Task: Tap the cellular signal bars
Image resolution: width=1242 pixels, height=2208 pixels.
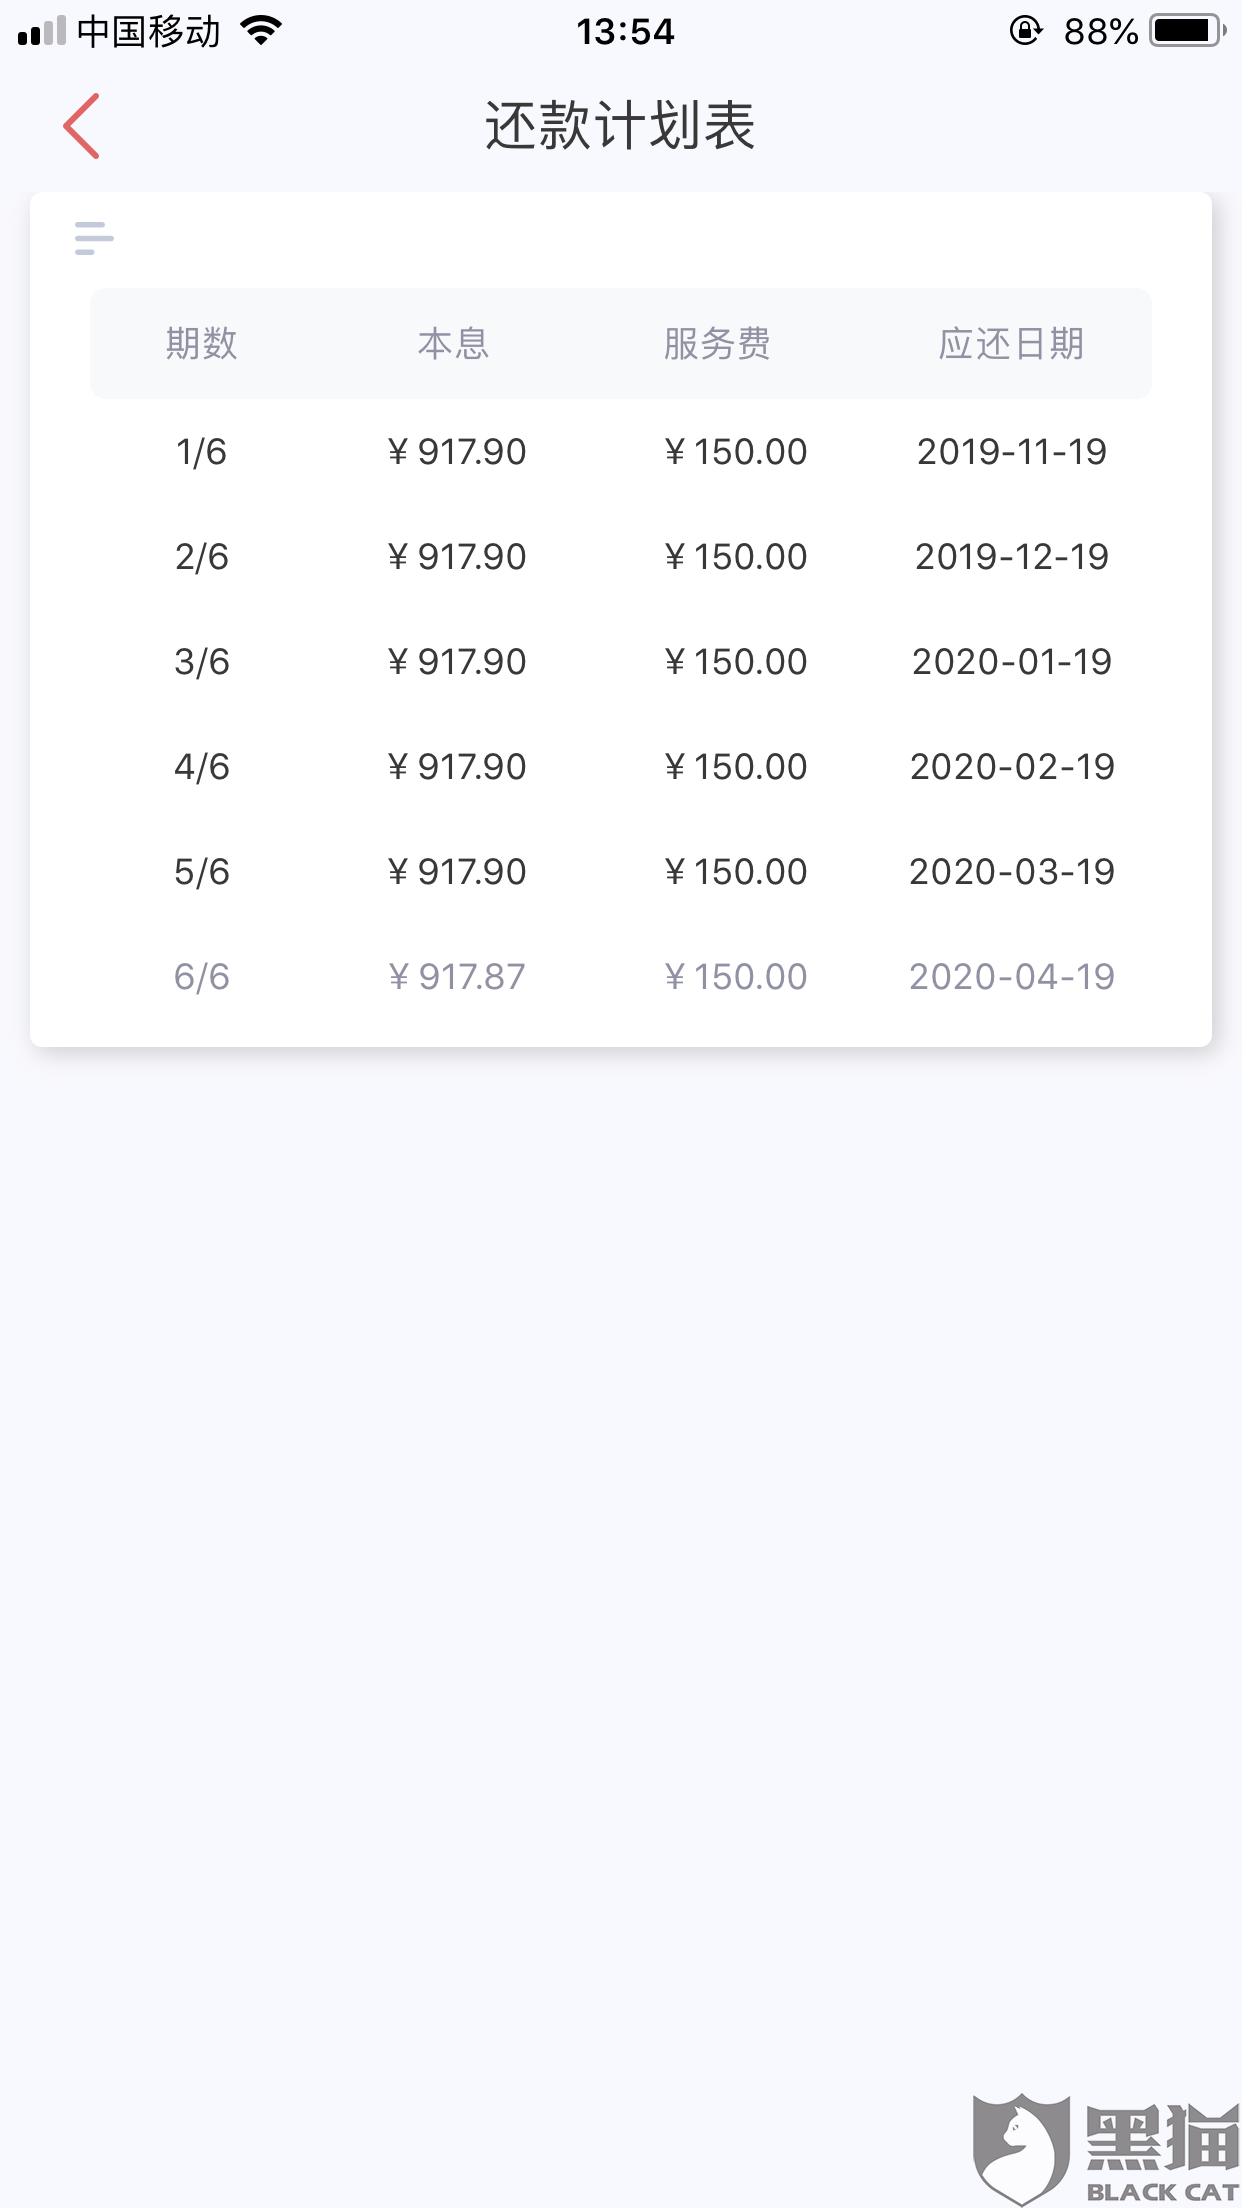Action: [x=42, y=32]
